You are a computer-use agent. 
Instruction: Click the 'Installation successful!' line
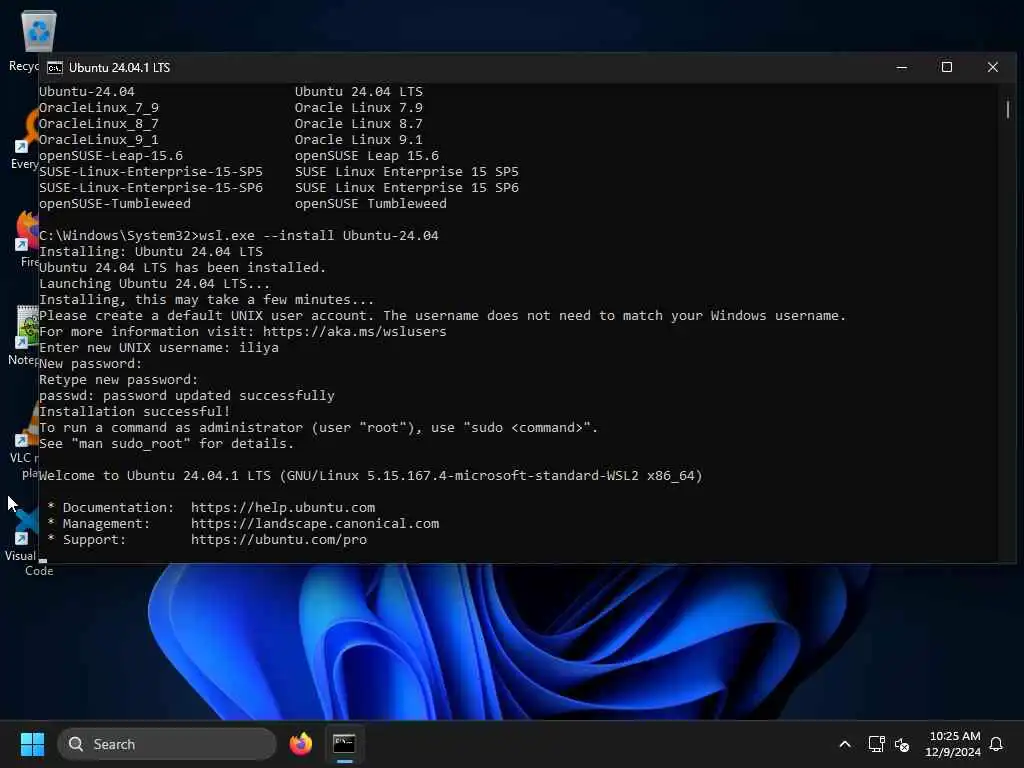point(135,411)
